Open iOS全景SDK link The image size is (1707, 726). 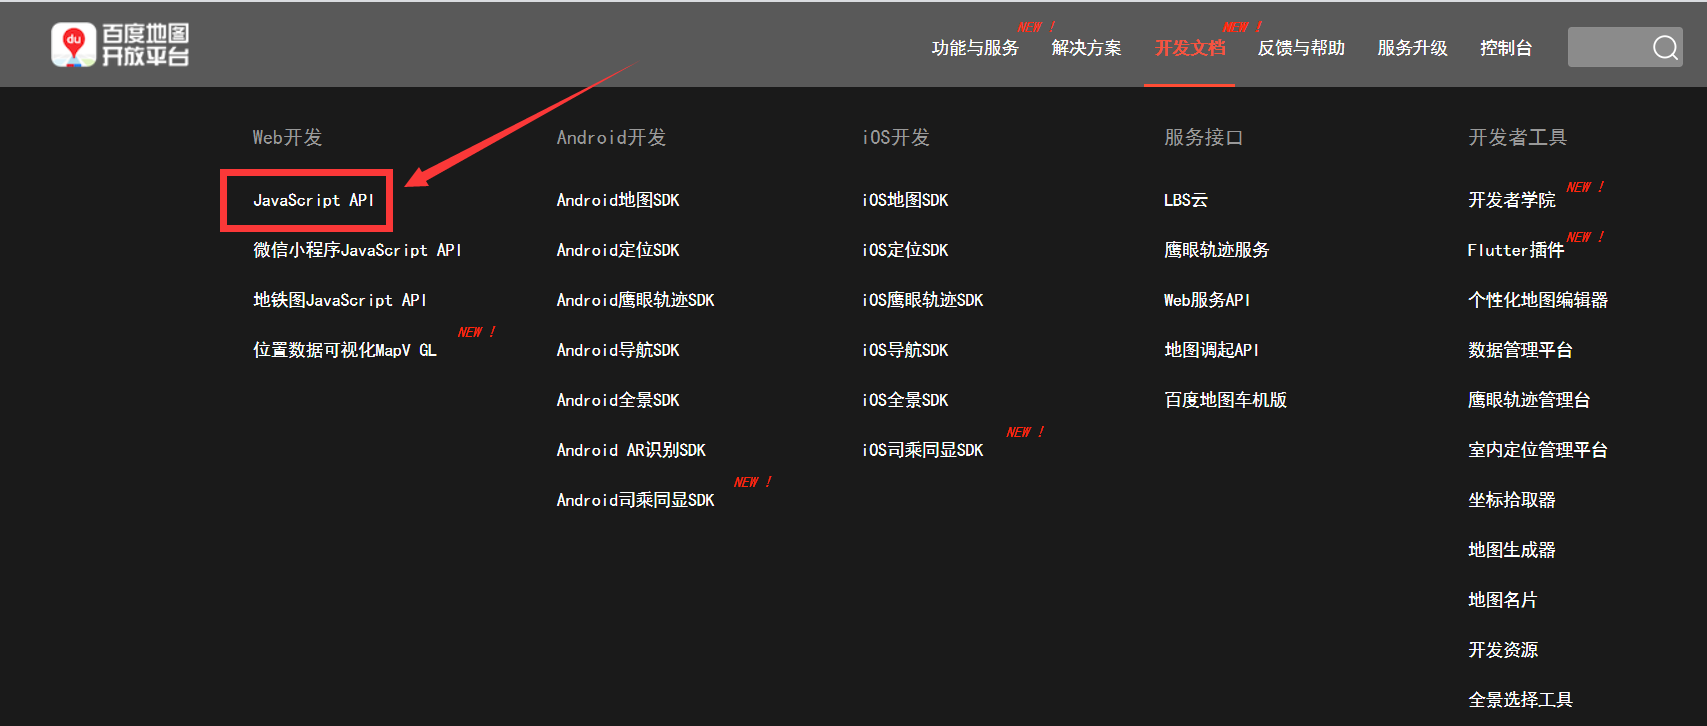(905, 400)
